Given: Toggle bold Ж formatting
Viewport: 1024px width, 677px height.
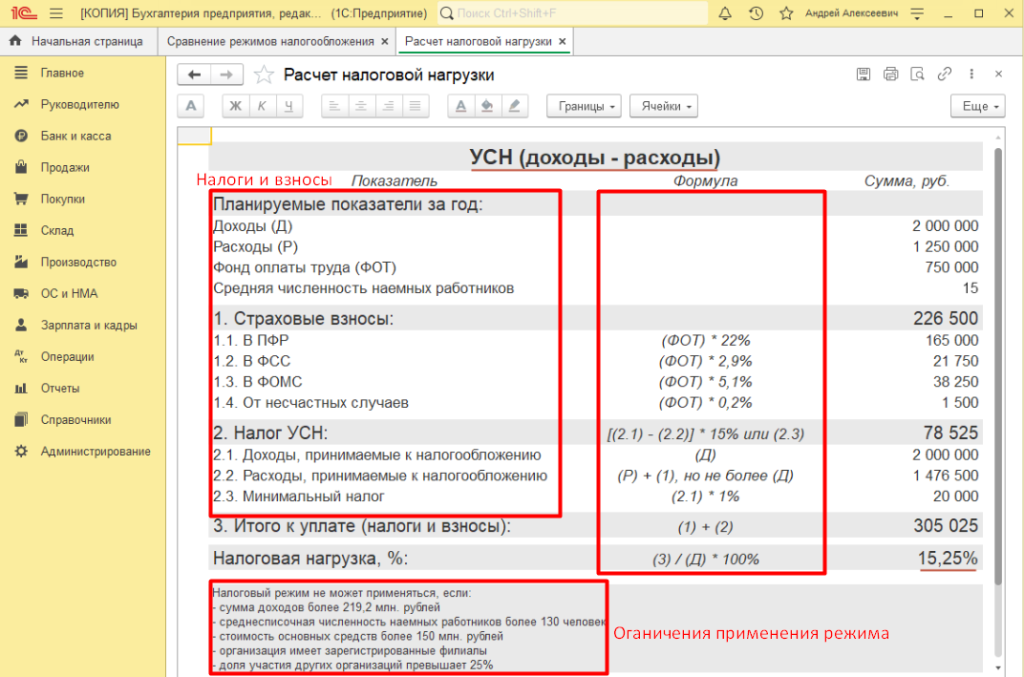Looking at the screenshot, I should coord(236,106).
